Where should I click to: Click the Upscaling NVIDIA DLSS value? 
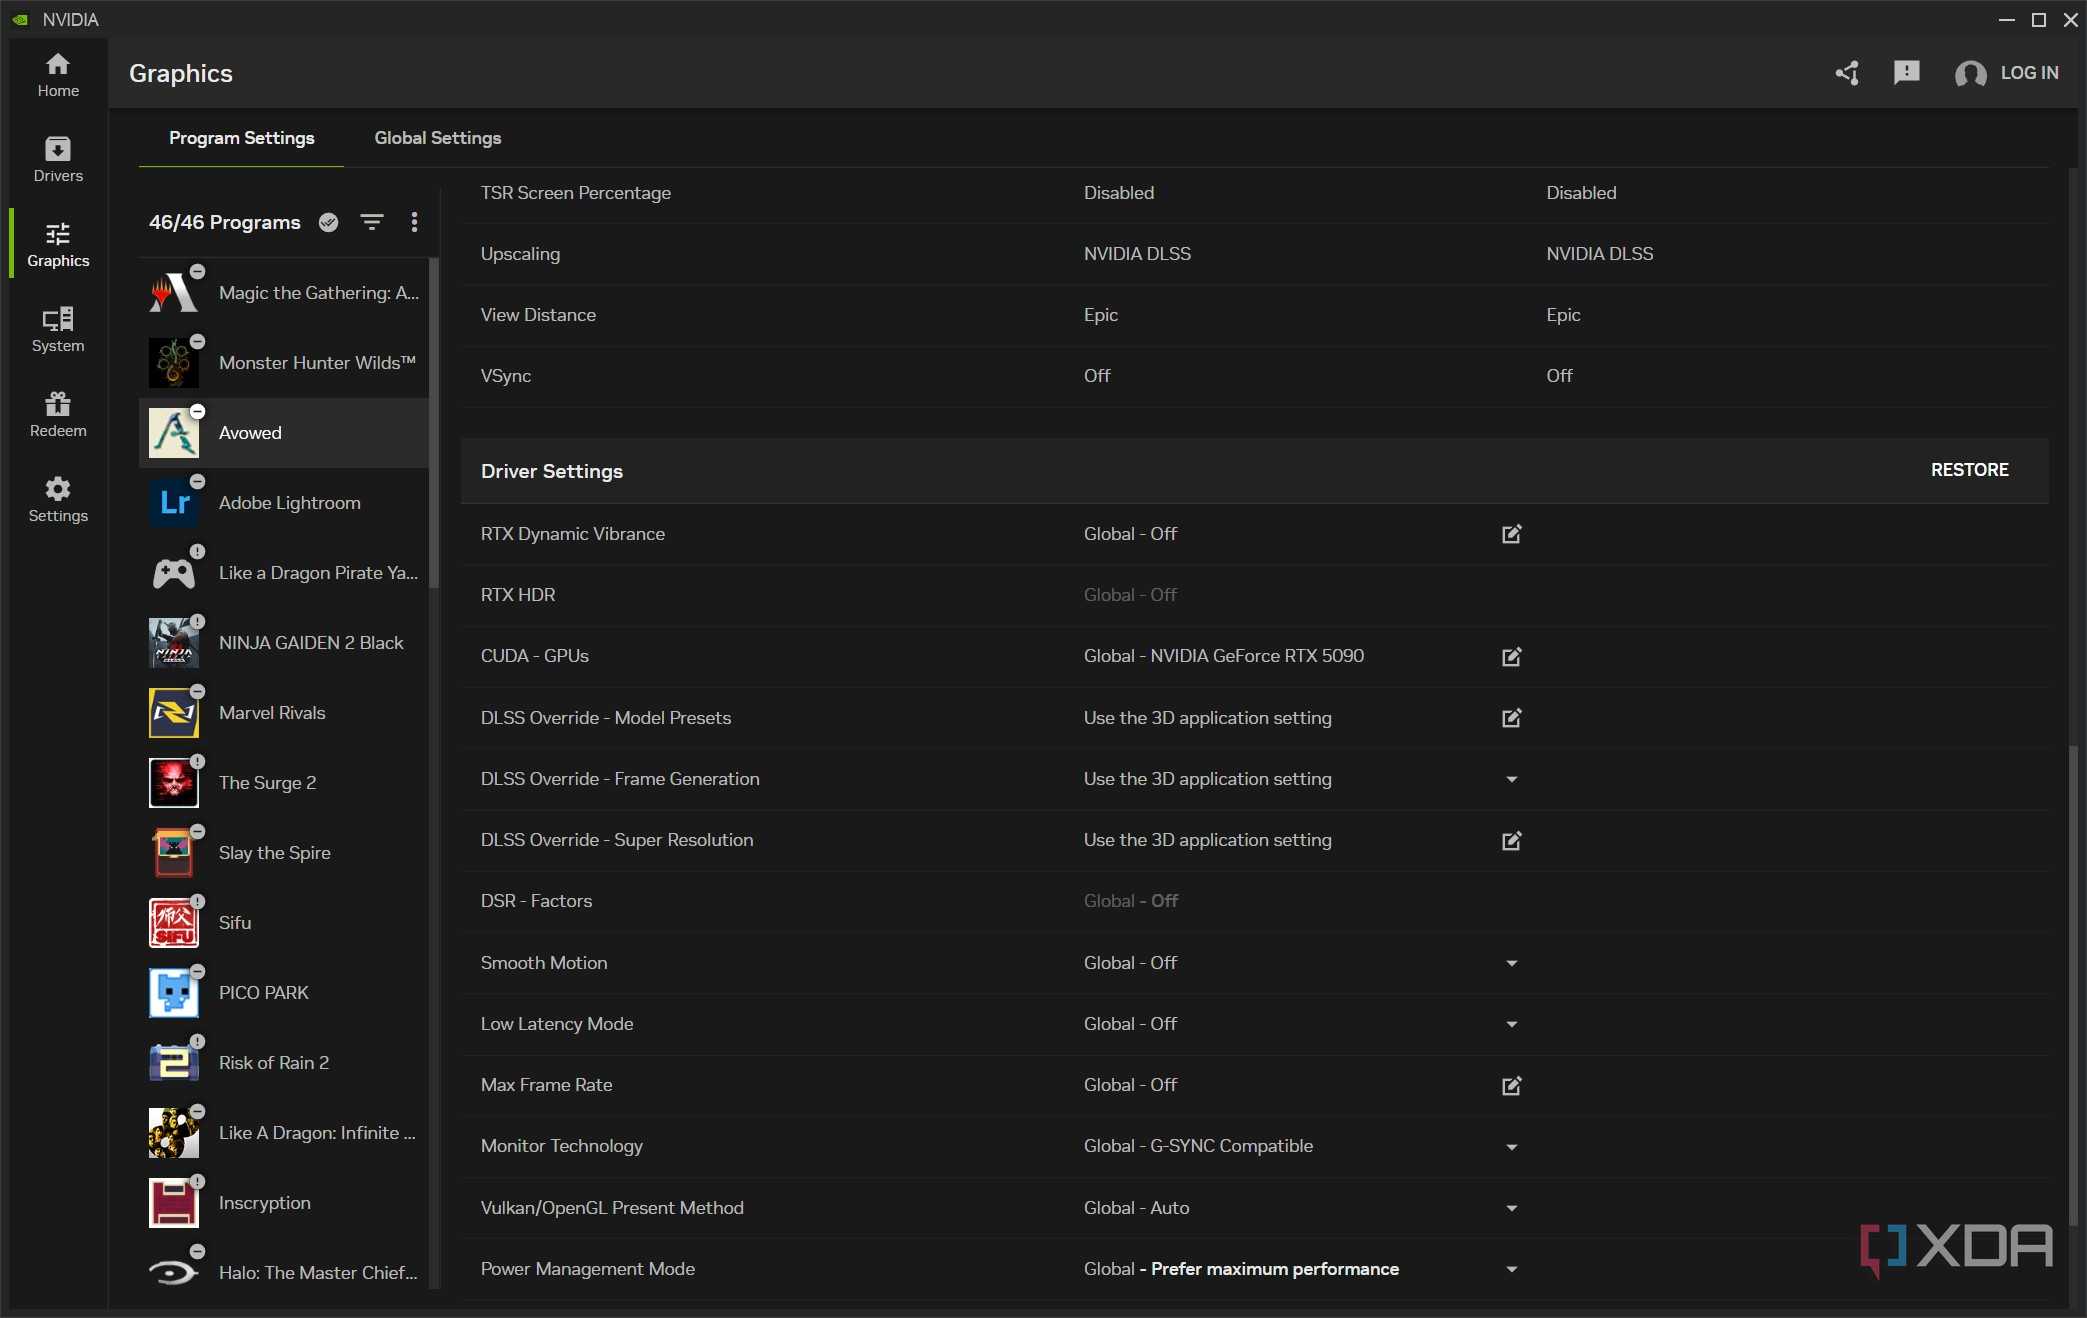coord(1137,254)
